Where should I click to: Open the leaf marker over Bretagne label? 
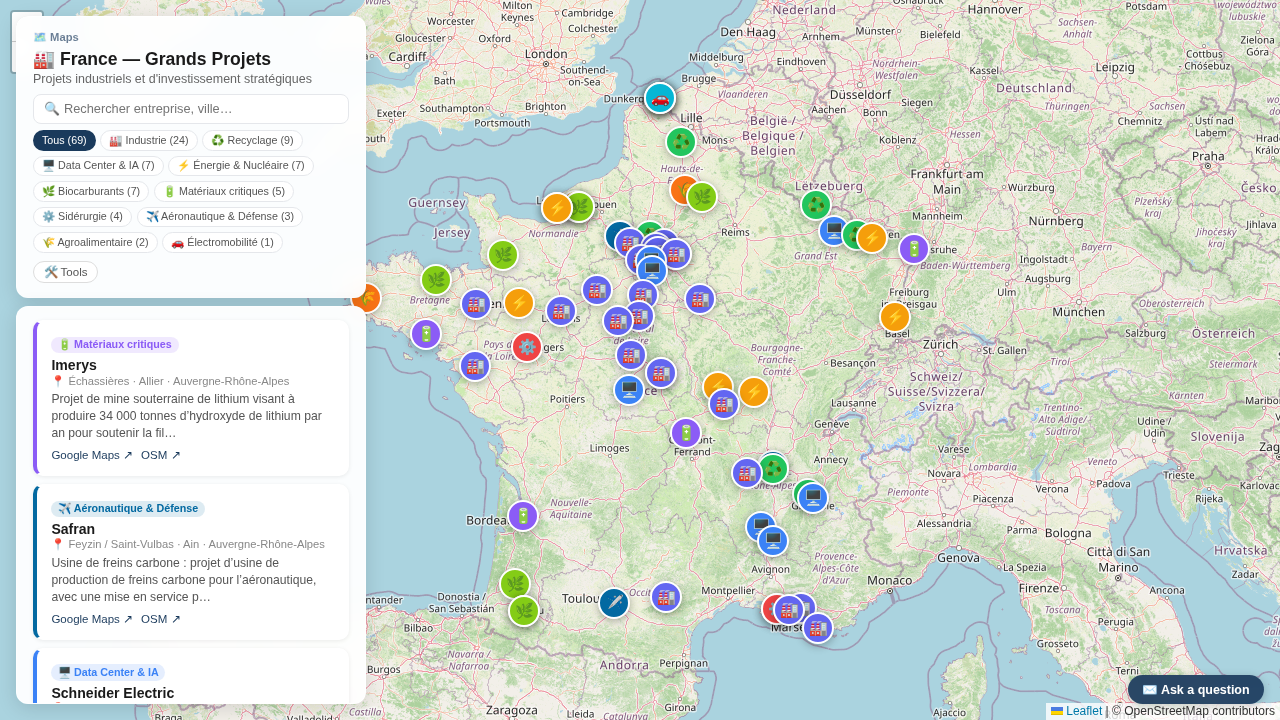tap(436, 280)
